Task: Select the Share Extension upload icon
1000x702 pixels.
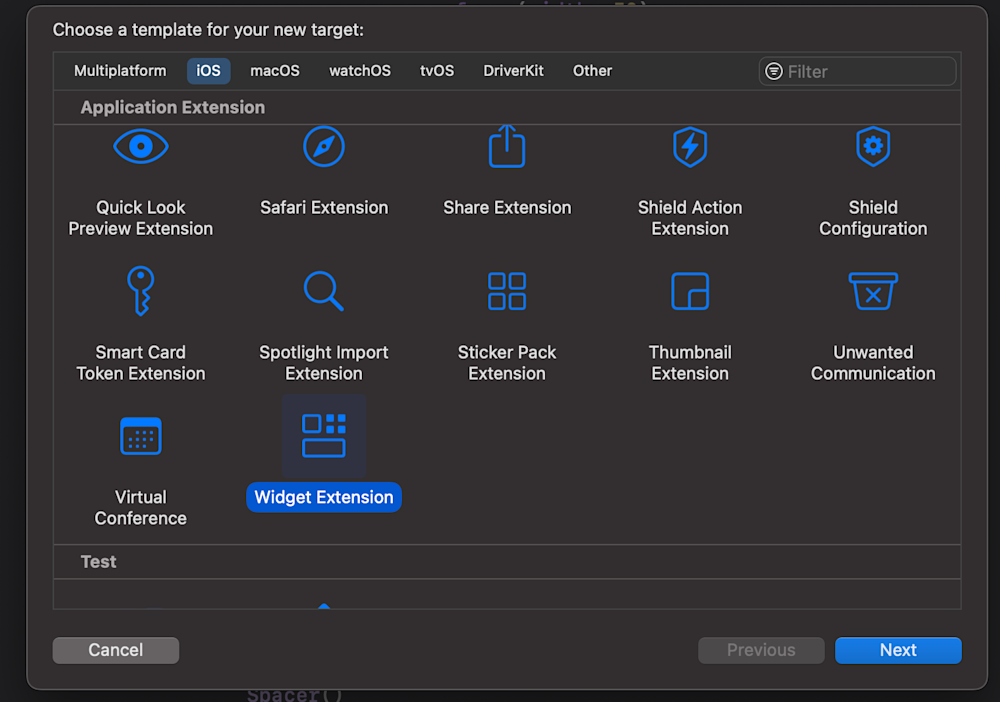Action: (x=507, y=146)
